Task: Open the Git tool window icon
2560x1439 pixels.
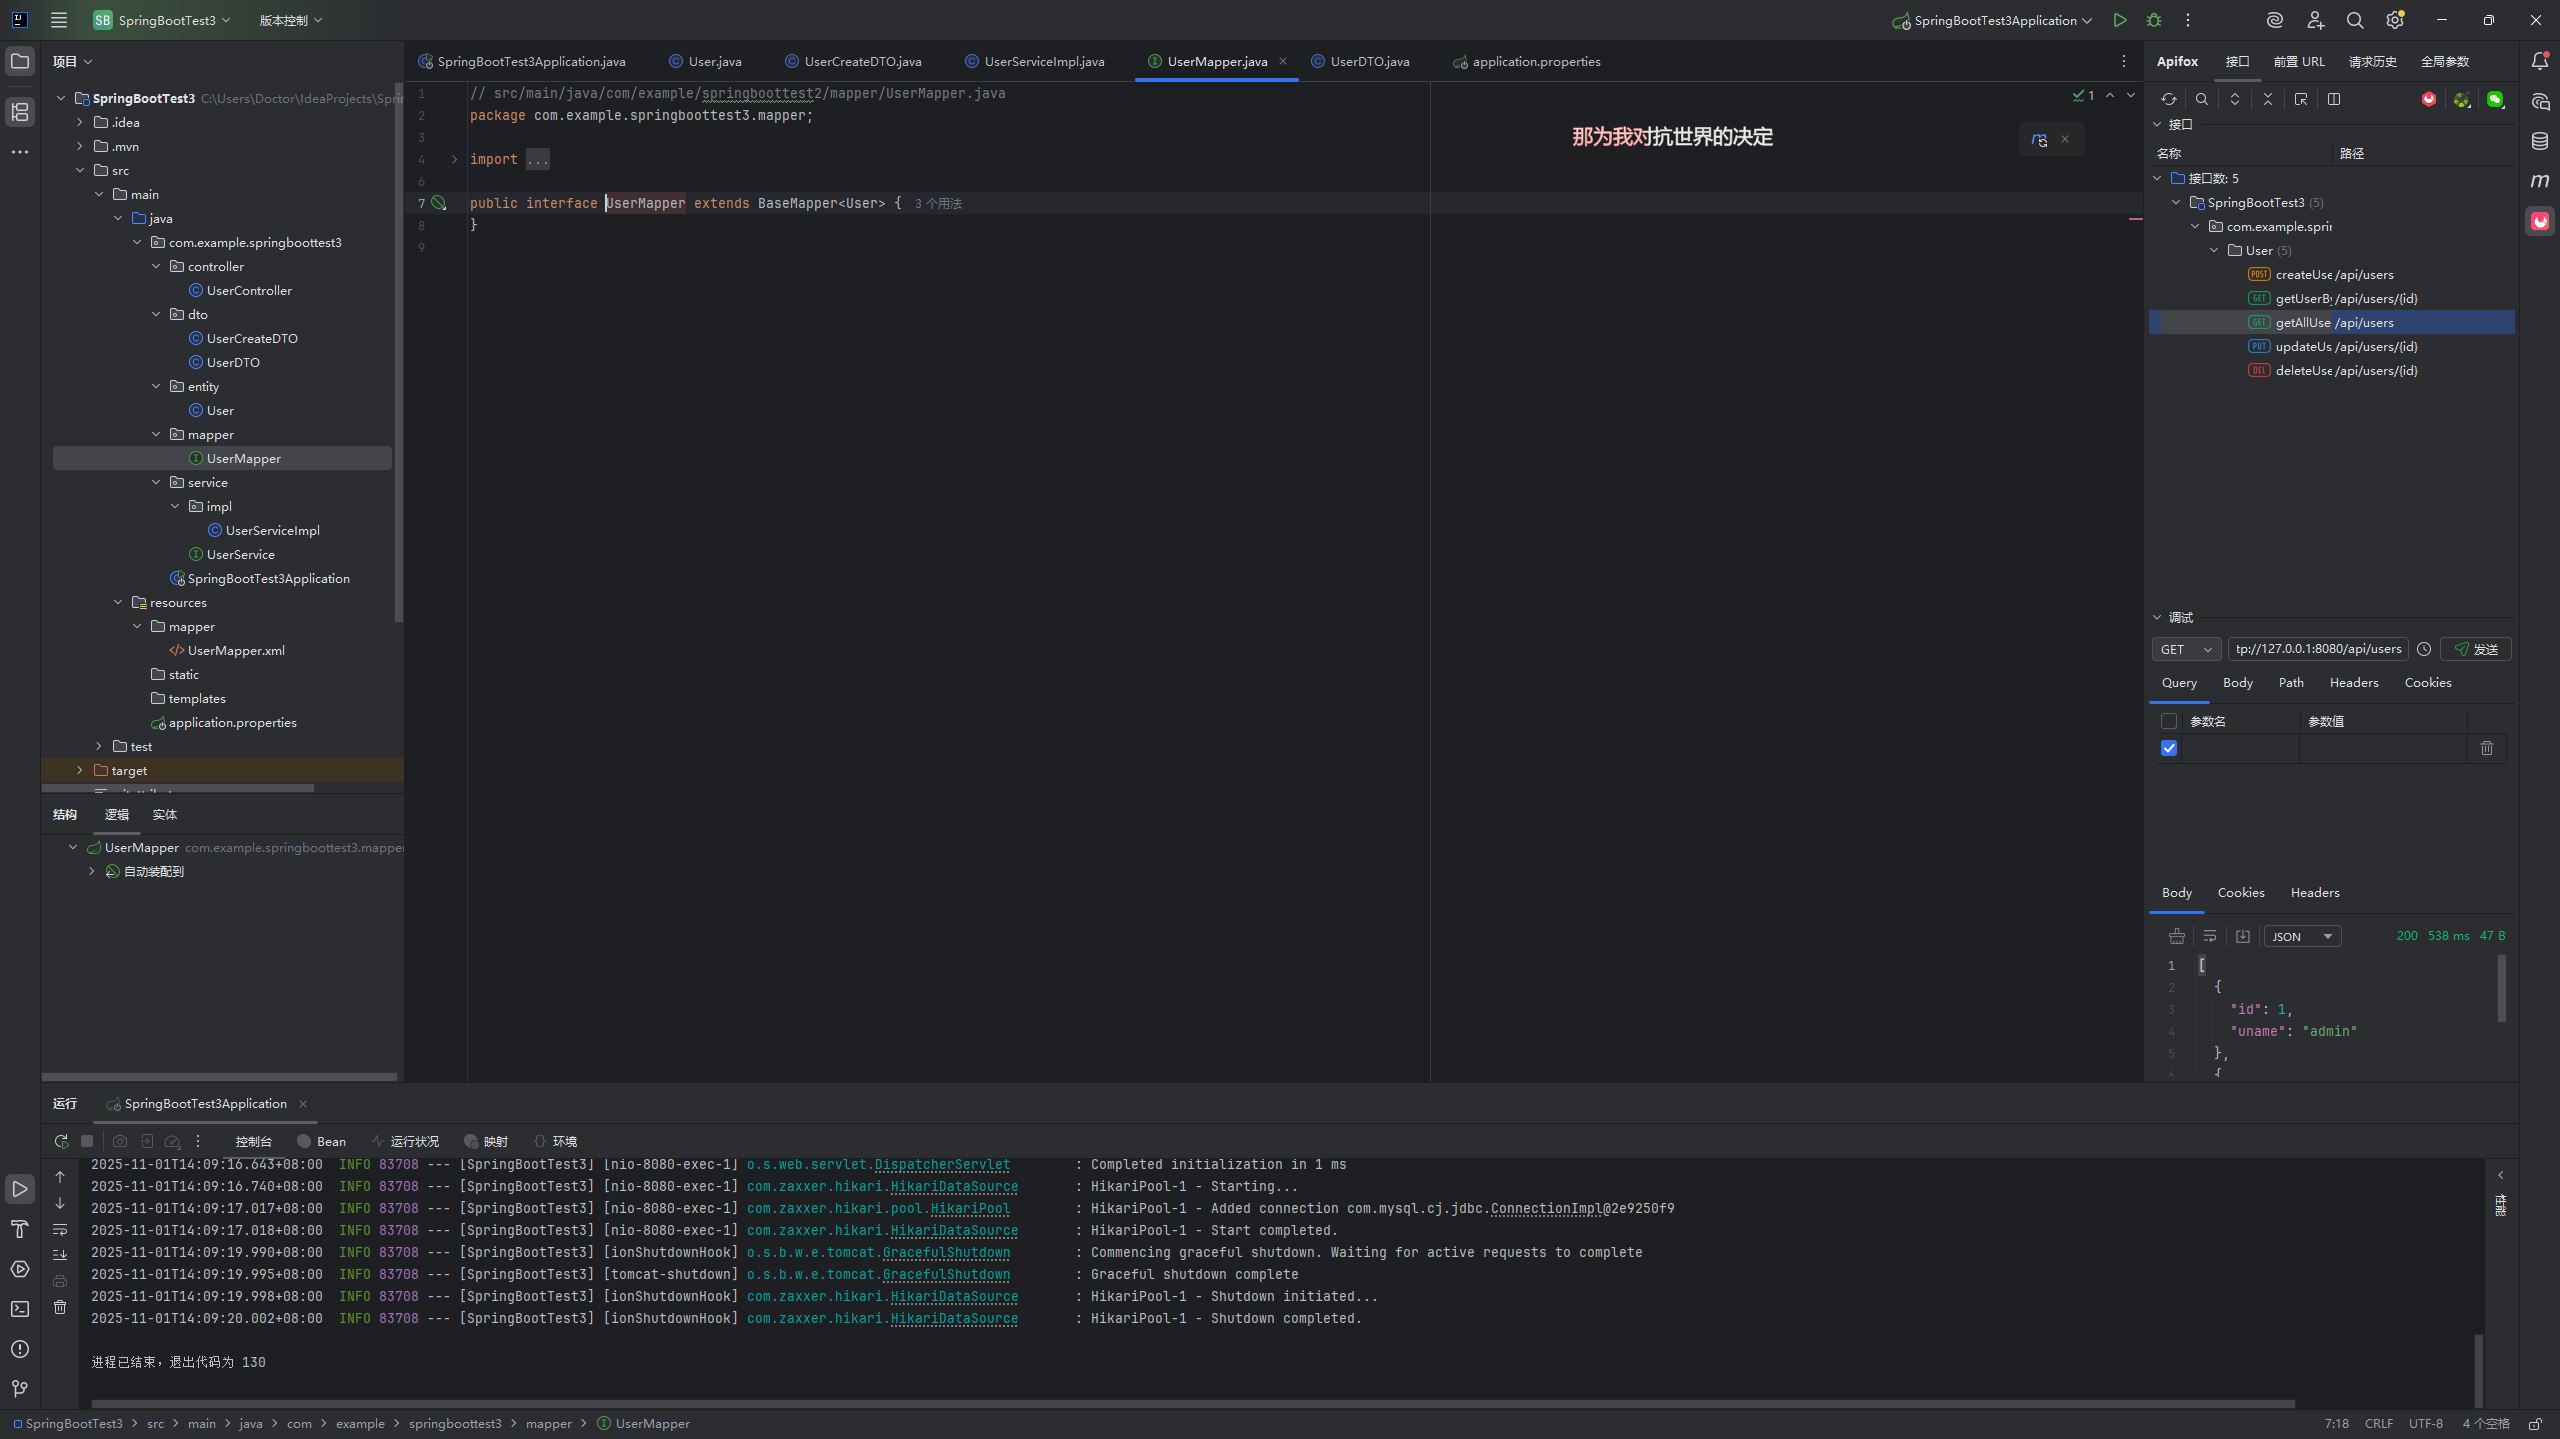Action: (x=20, y=1388)
